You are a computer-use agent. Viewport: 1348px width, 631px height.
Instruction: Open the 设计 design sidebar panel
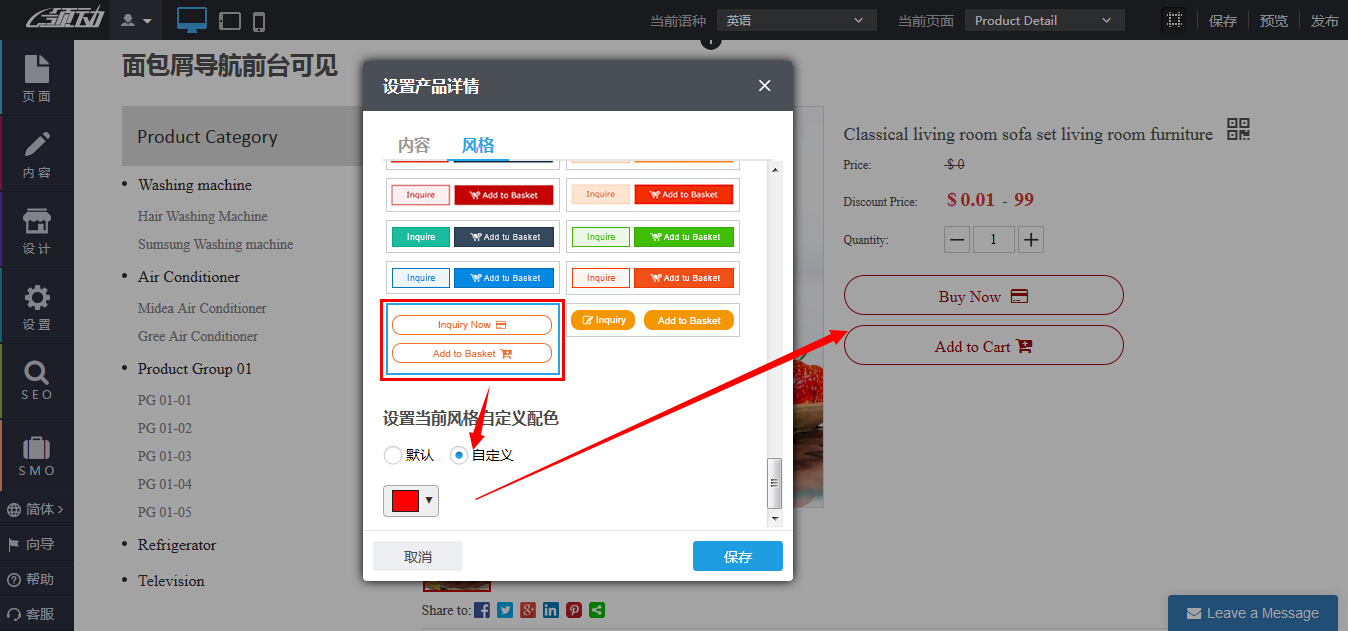37,230
